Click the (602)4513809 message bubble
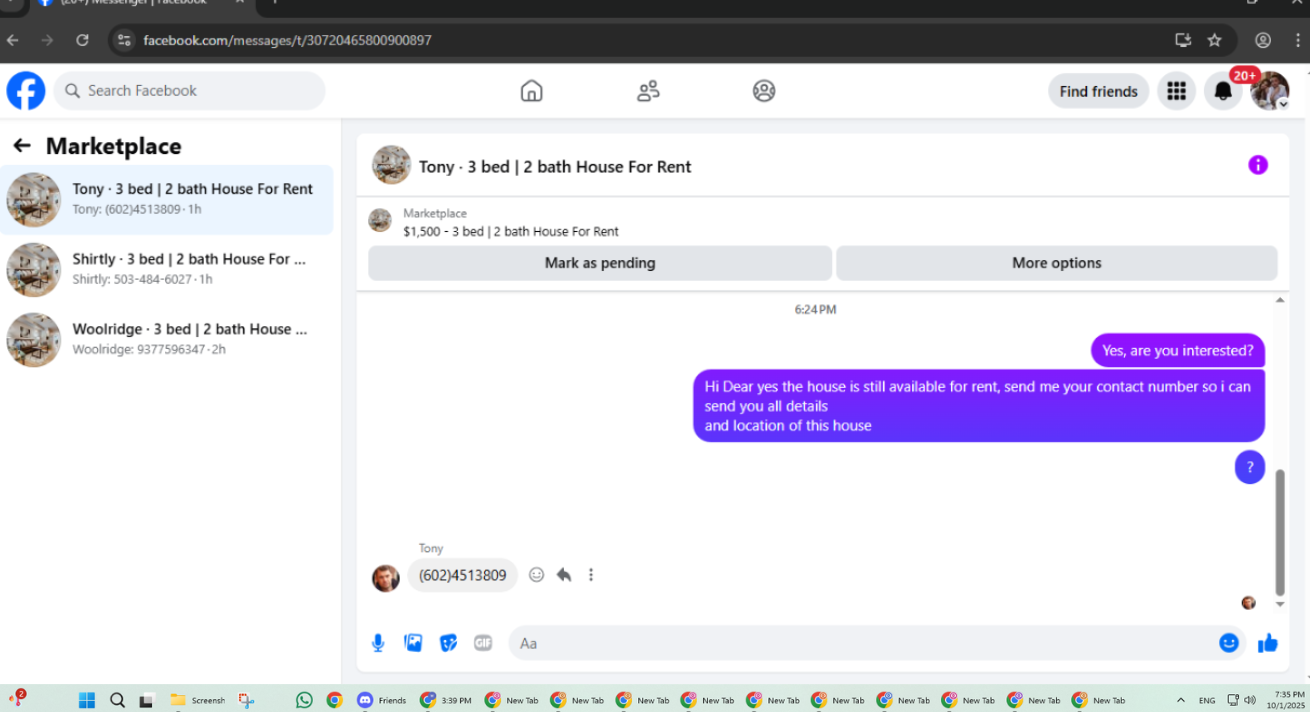The image size is (1310, 712). tap(462, 575)
